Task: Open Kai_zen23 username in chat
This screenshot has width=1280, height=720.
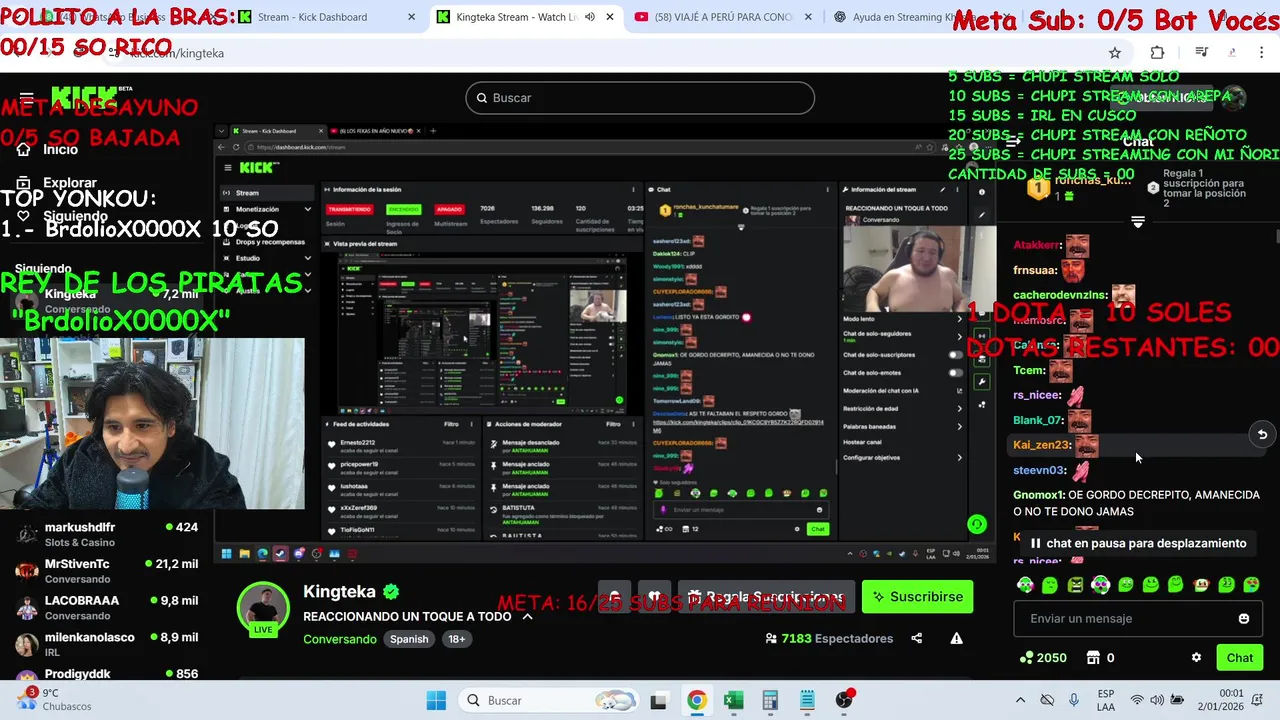Action: pos(1040,445)
